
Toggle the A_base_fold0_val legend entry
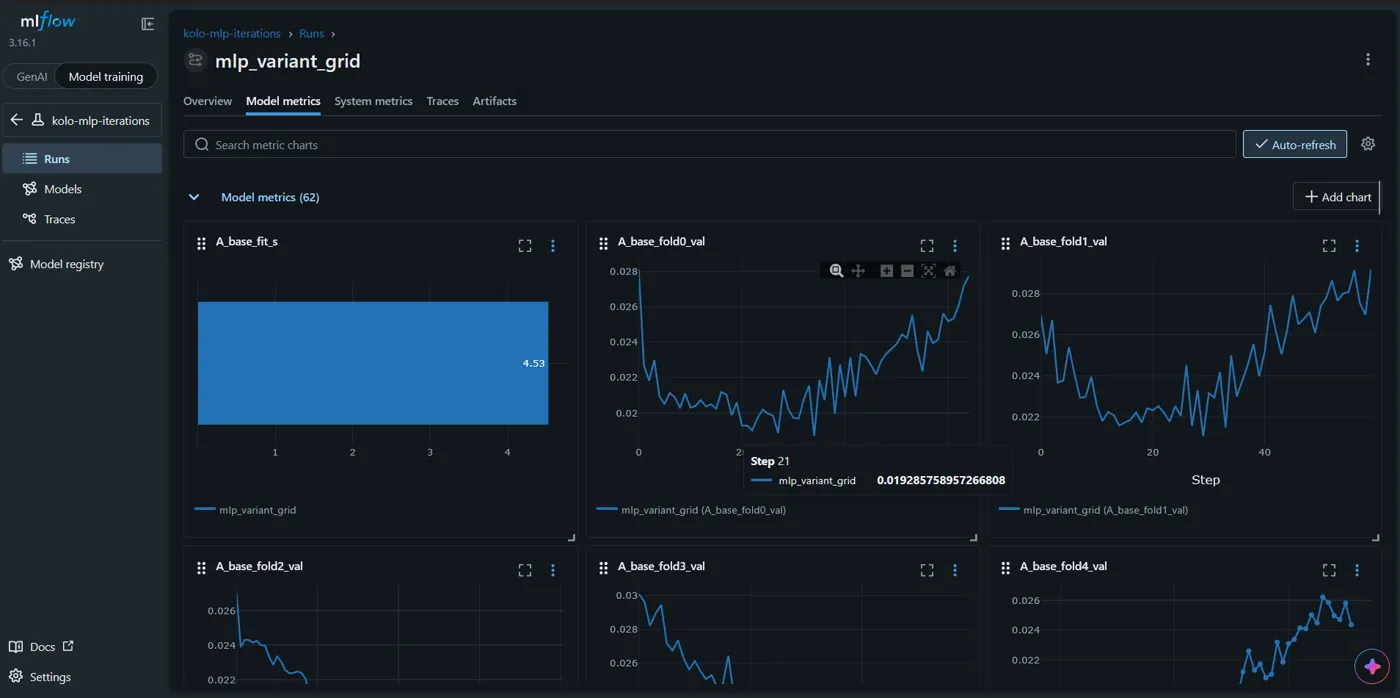[691, 510]
